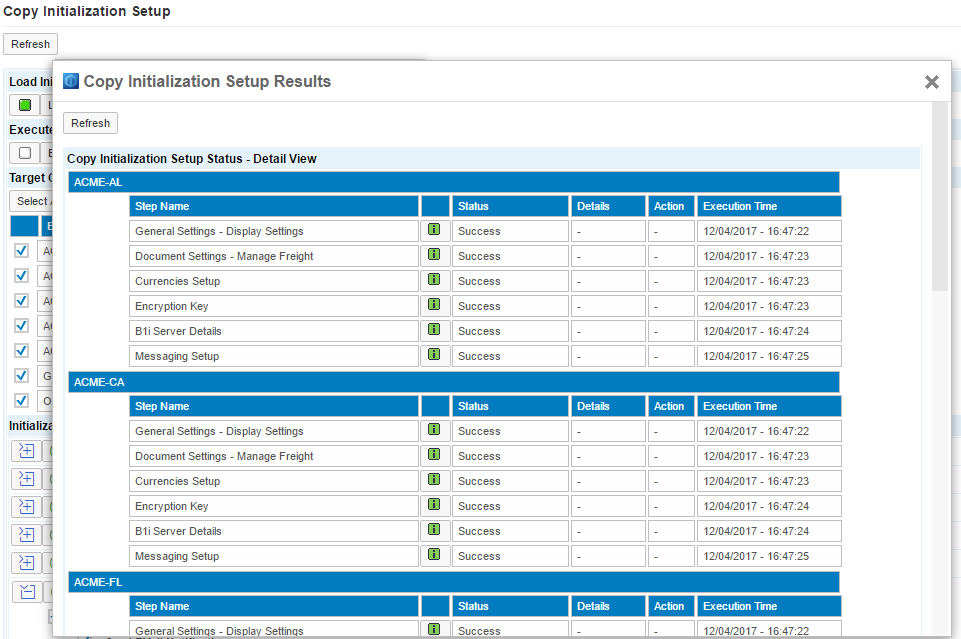The height and width of the screenshot is (639, 961).
Task: Click the info icon for ACME-CA Currencies Setup
Action: pos(434,480)
